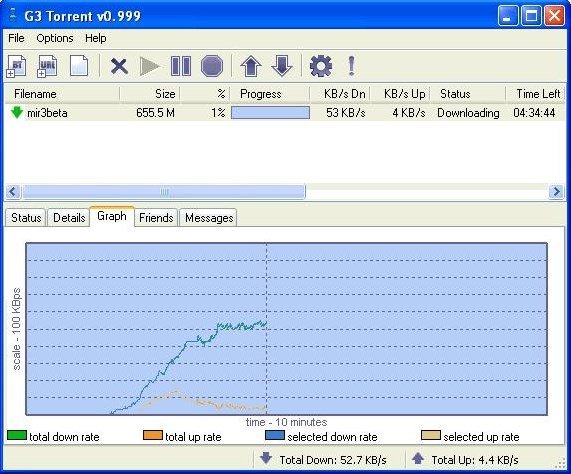The height and width of the screenshot is (474, 571).
Task: Click the 'total down rate' legend label
Action: click(x=64, y=437)
